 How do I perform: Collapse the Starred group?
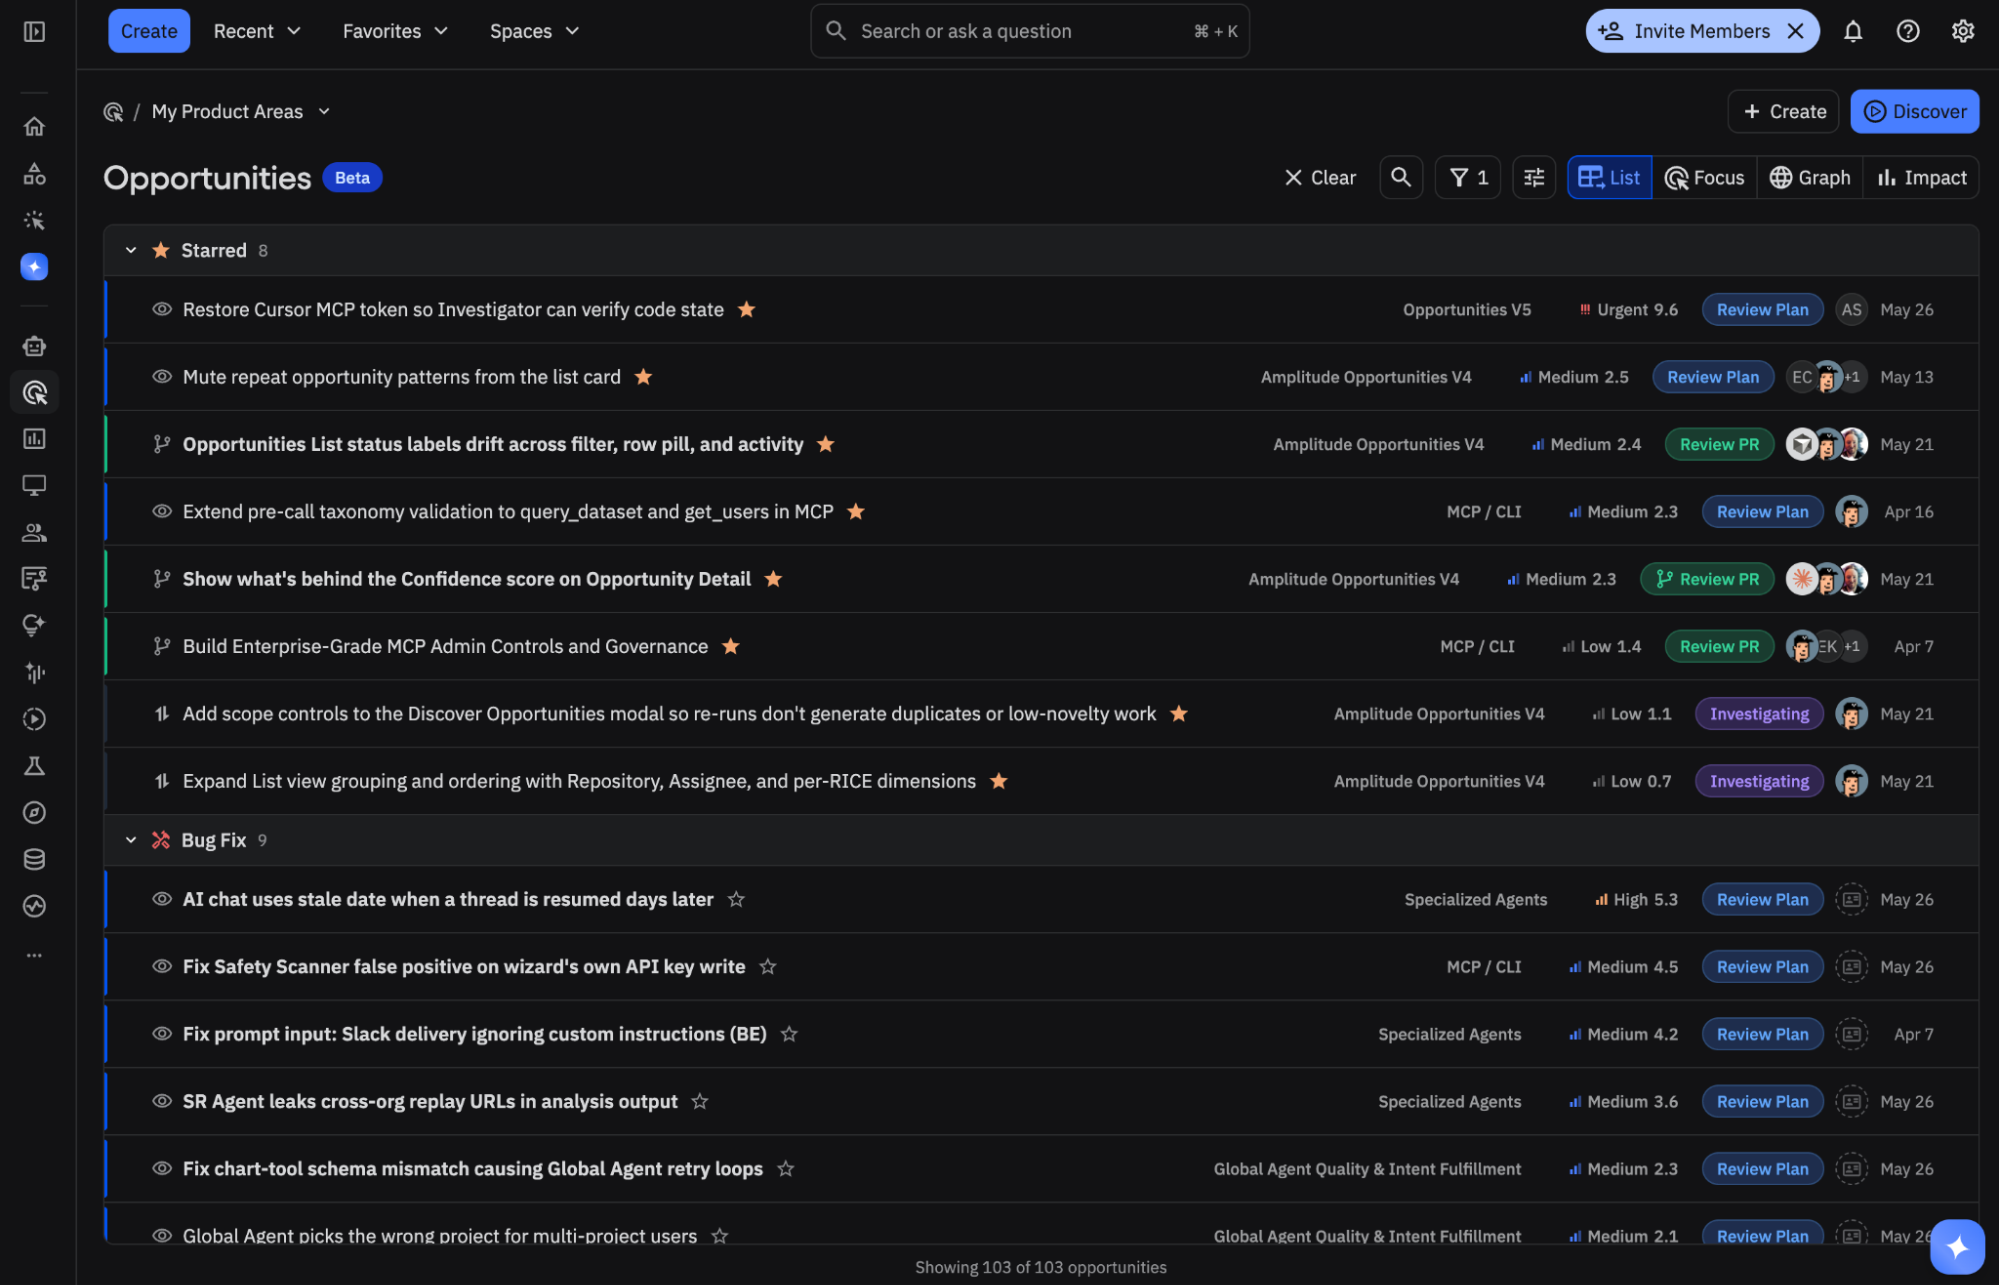(x=131, y=250)
